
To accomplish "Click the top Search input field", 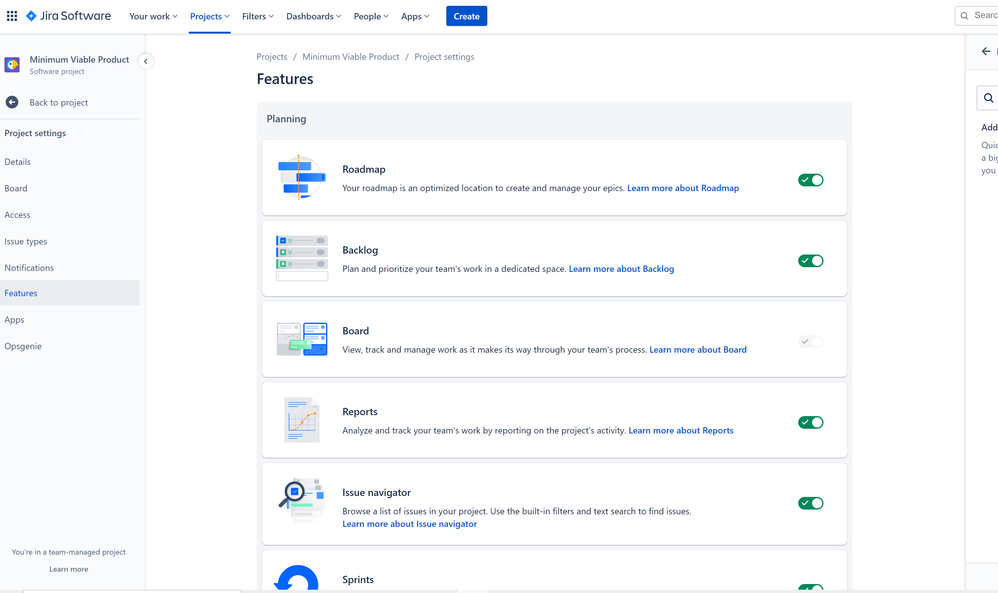I will [977, 16].
